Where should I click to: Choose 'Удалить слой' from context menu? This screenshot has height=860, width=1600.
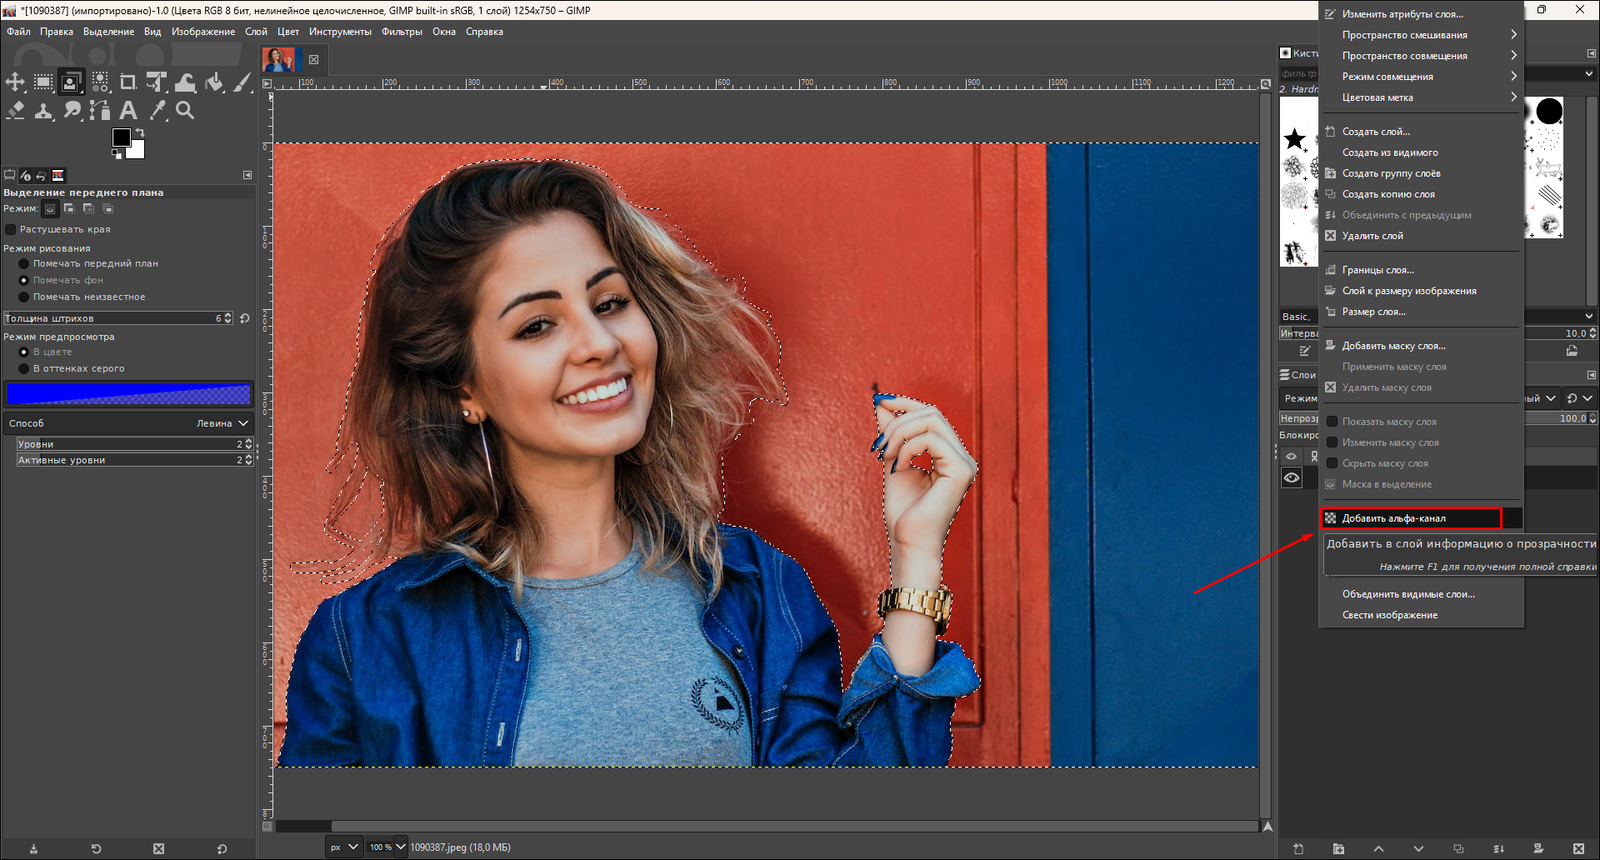(1421, 236)
